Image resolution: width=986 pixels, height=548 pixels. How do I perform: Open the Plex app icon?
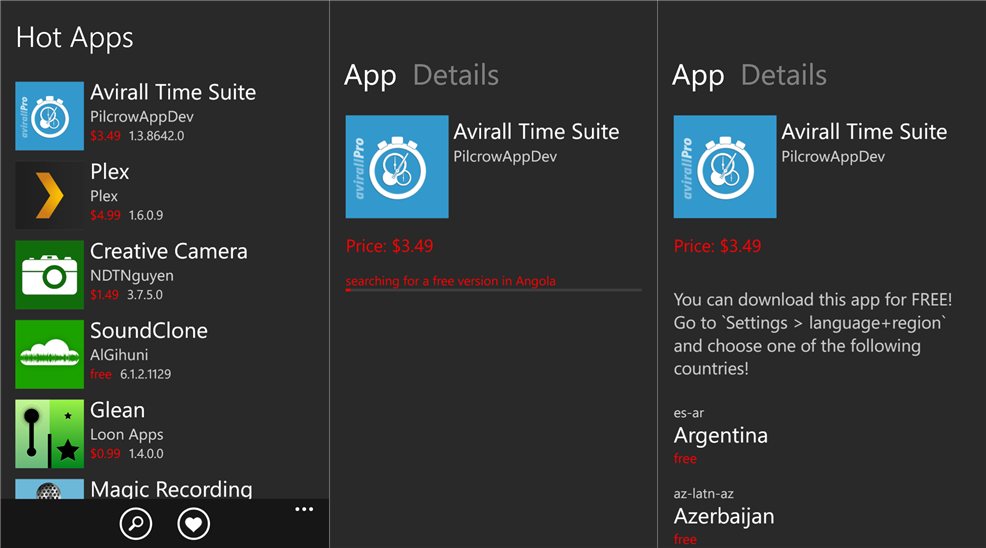click(x=50, y=195)
